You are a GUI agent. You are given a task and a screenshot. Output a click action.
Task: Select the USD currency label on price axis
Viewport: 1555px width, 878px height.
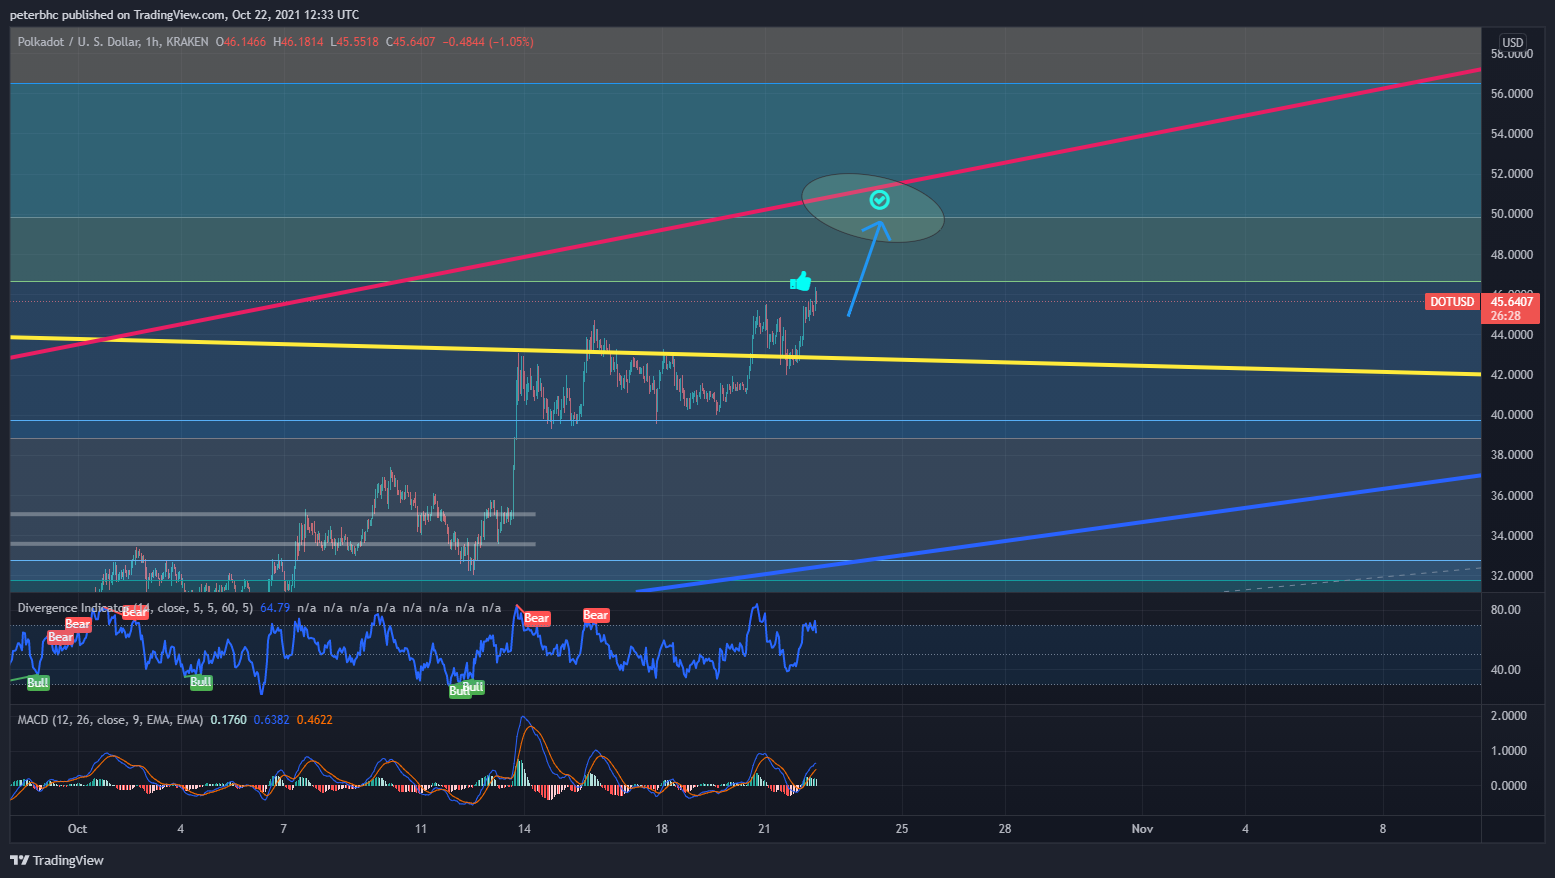click(1512, 42)
